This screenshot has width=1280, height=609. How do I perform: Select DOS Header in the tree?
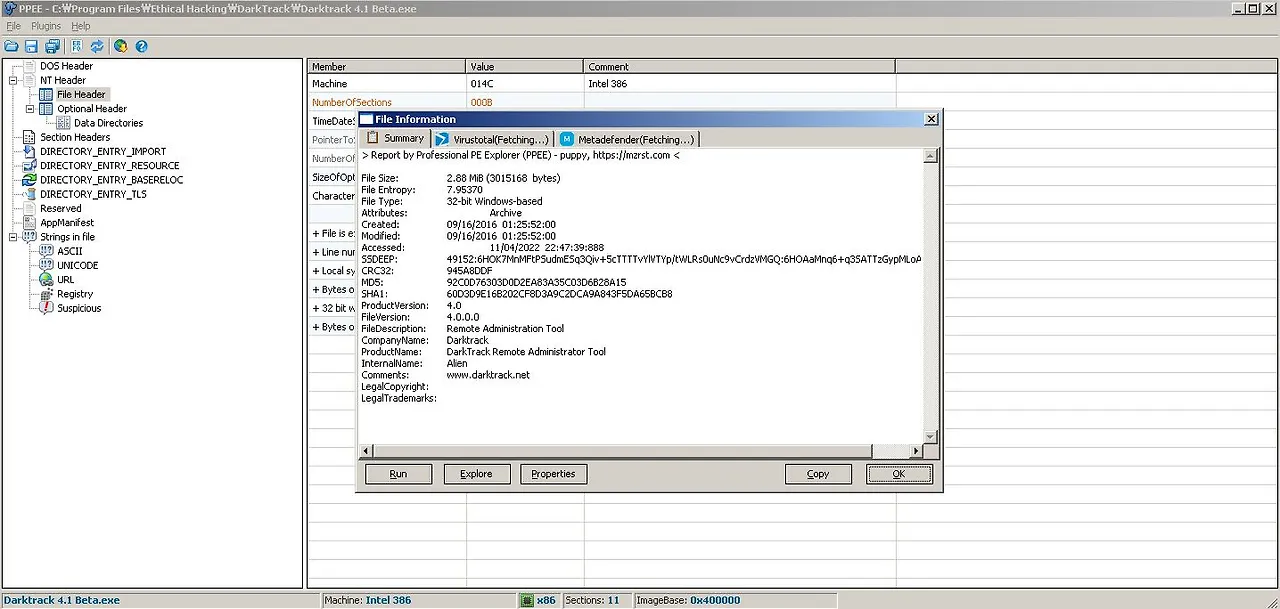(x=66, y=66)
